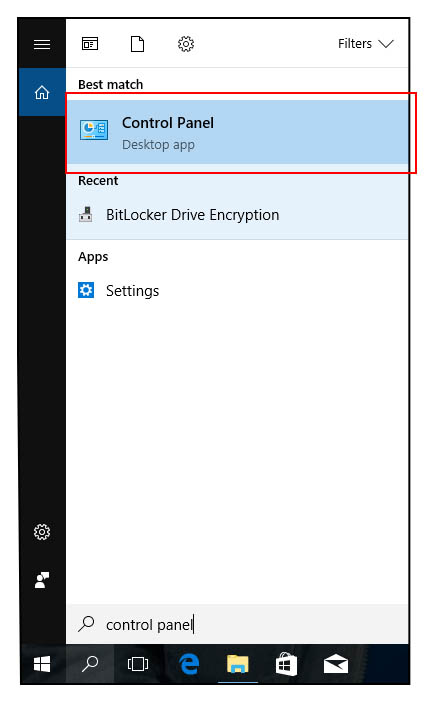Open the Feedback icon in sidebar

pos(42,580)
